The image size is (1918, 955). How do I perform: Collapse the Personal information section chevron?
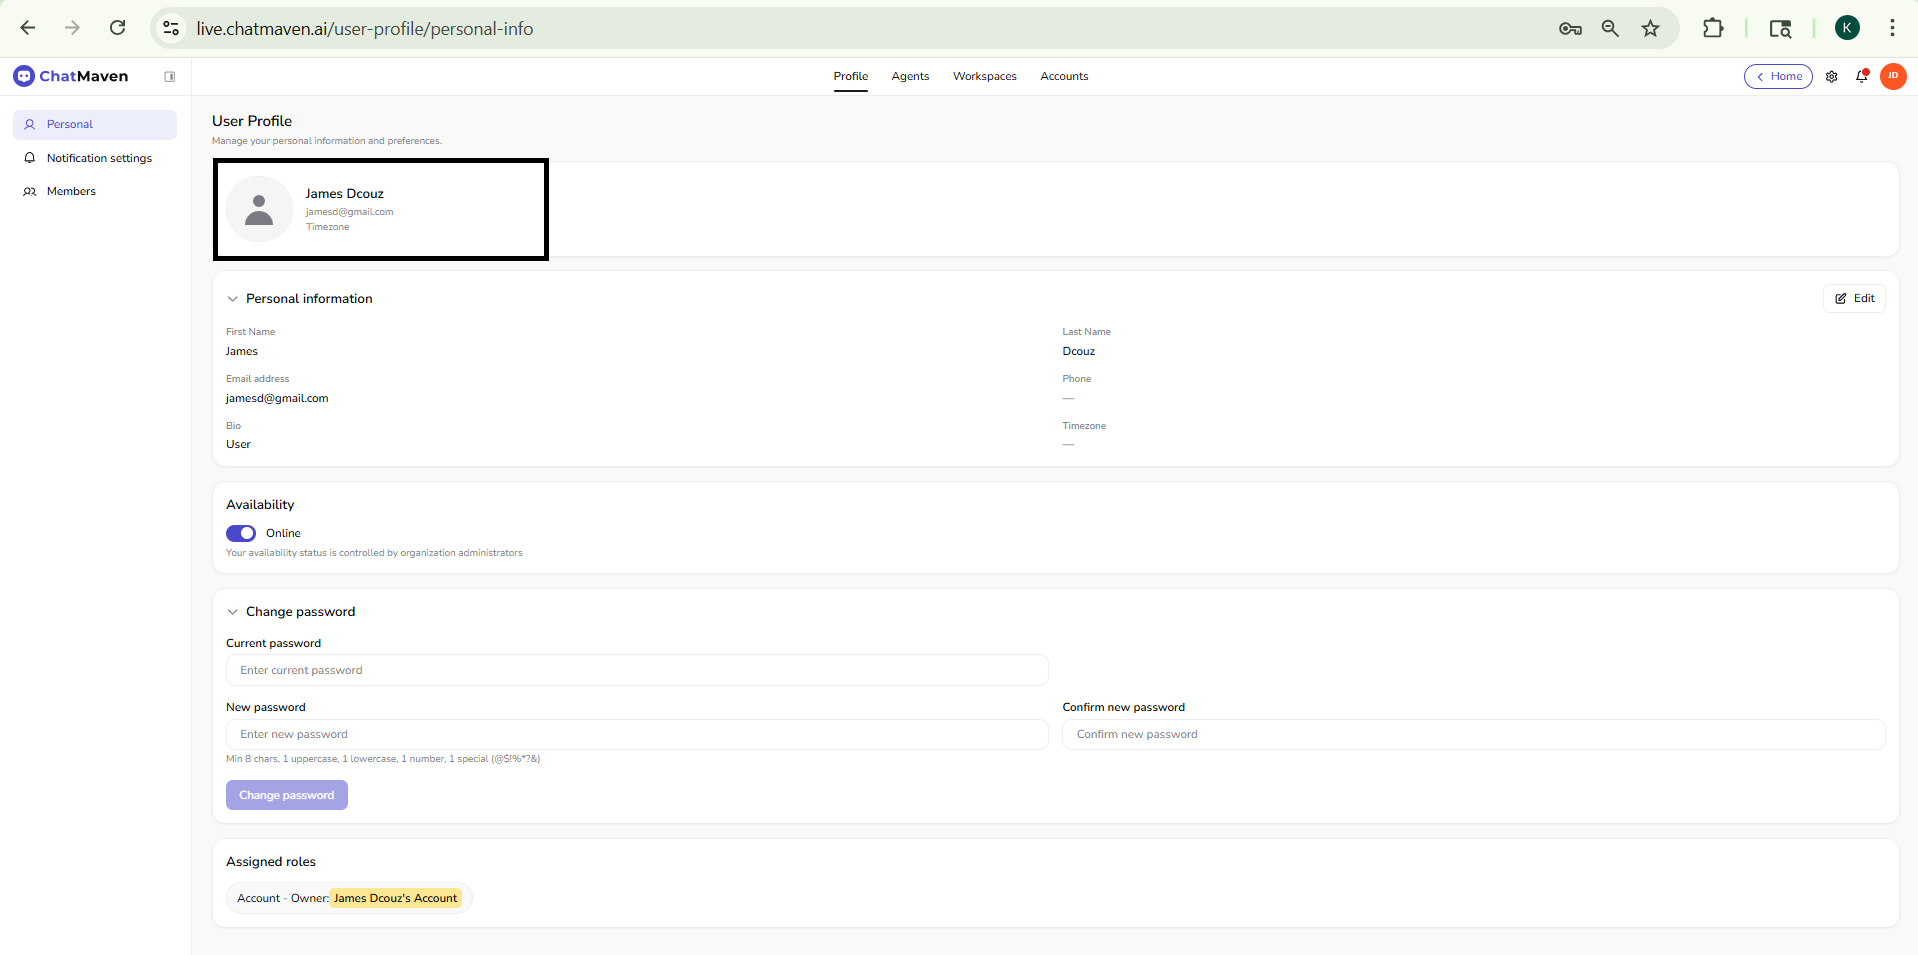point(232,298)
